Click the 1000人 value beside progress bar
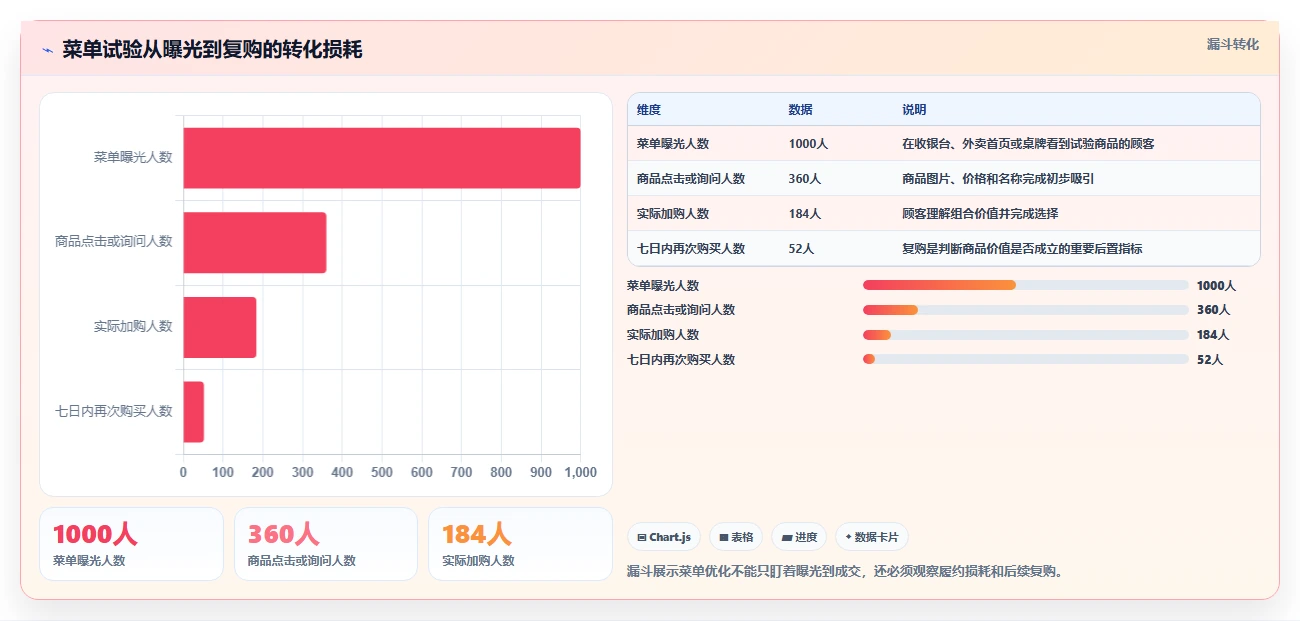Viewport: 1300px width, 621px height. 1217,285
